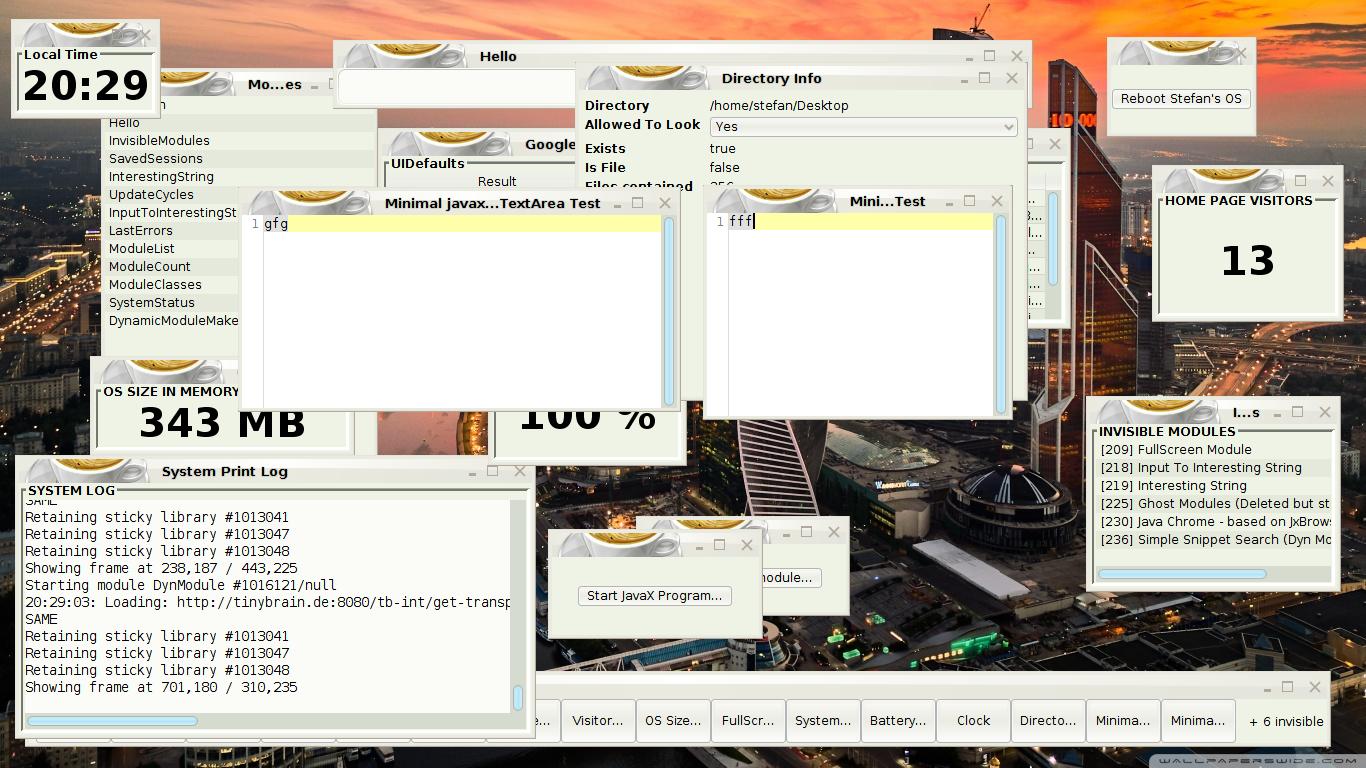Maximize the System Print Log window
This screenshot has height=768, width=1366.
[492, 471]
